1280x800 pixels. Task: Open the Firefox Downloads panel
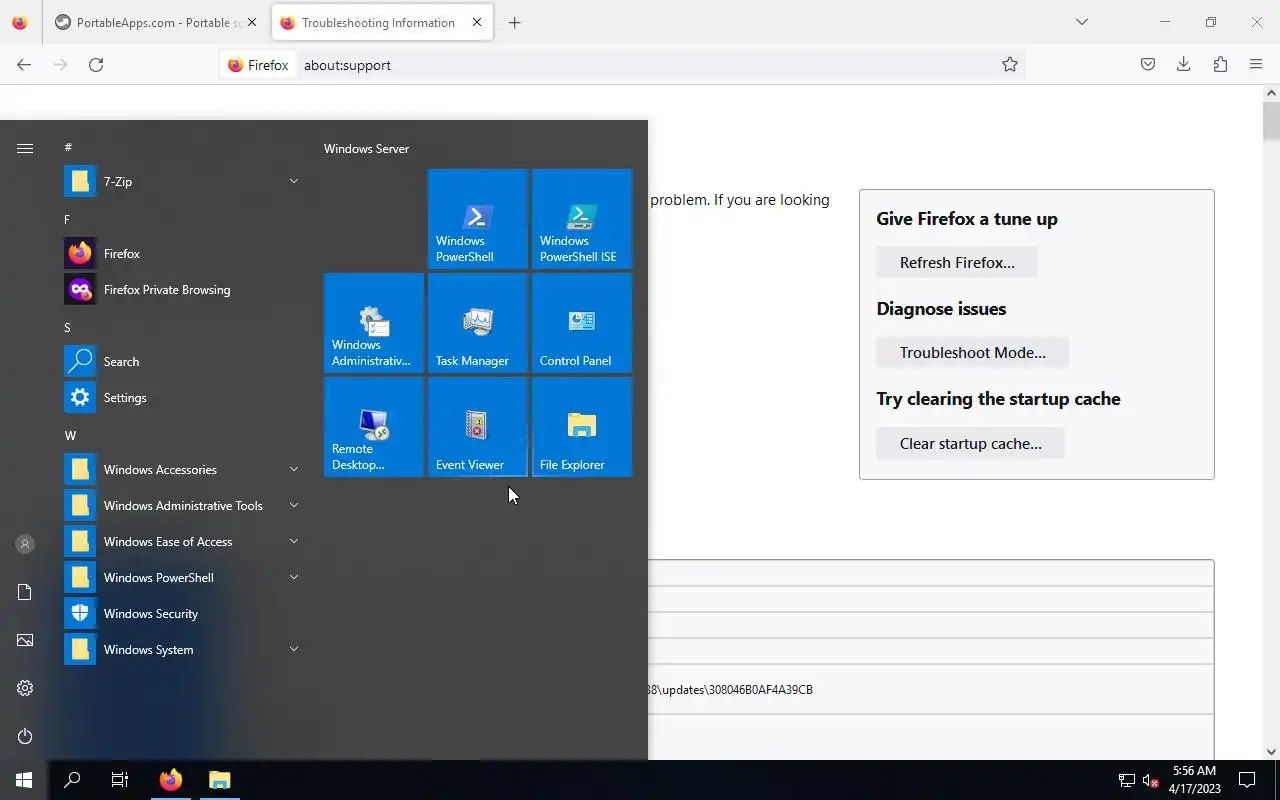point(1184,65)
